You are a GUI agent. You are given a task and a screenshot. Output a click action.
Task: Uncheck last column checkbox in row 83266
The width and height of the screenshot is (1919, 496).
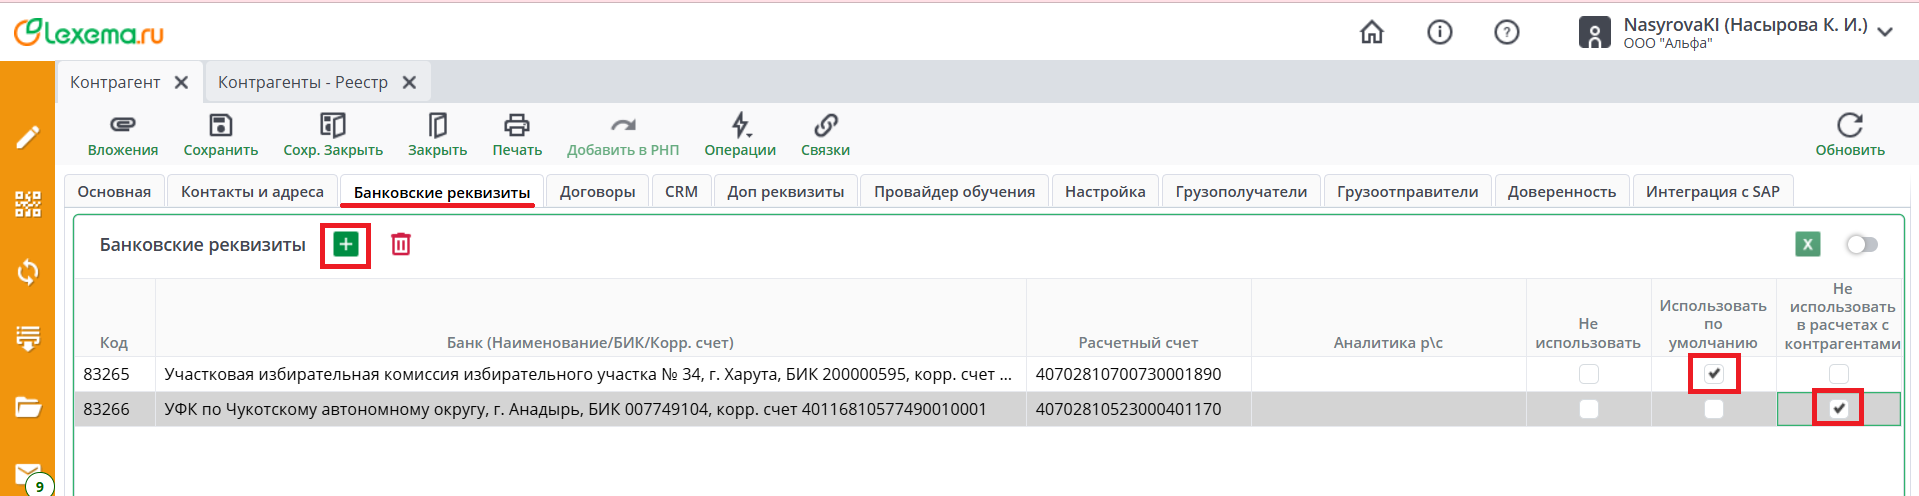1838,409
